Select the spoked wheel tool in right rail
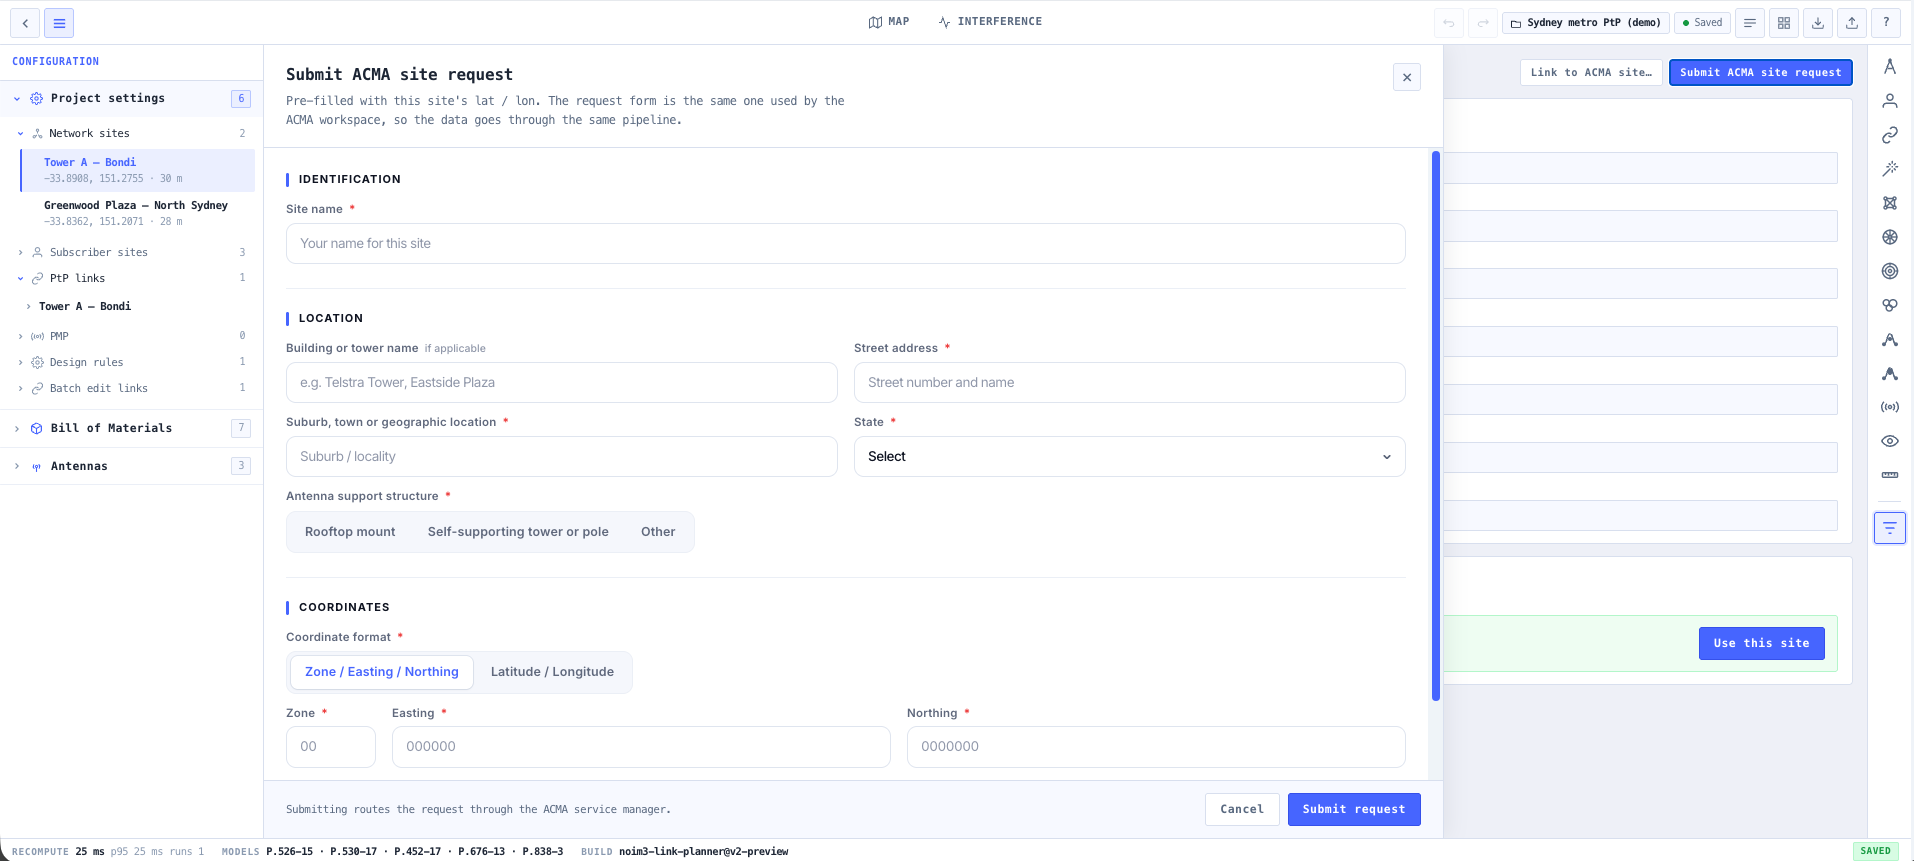 pos(1890,237)
